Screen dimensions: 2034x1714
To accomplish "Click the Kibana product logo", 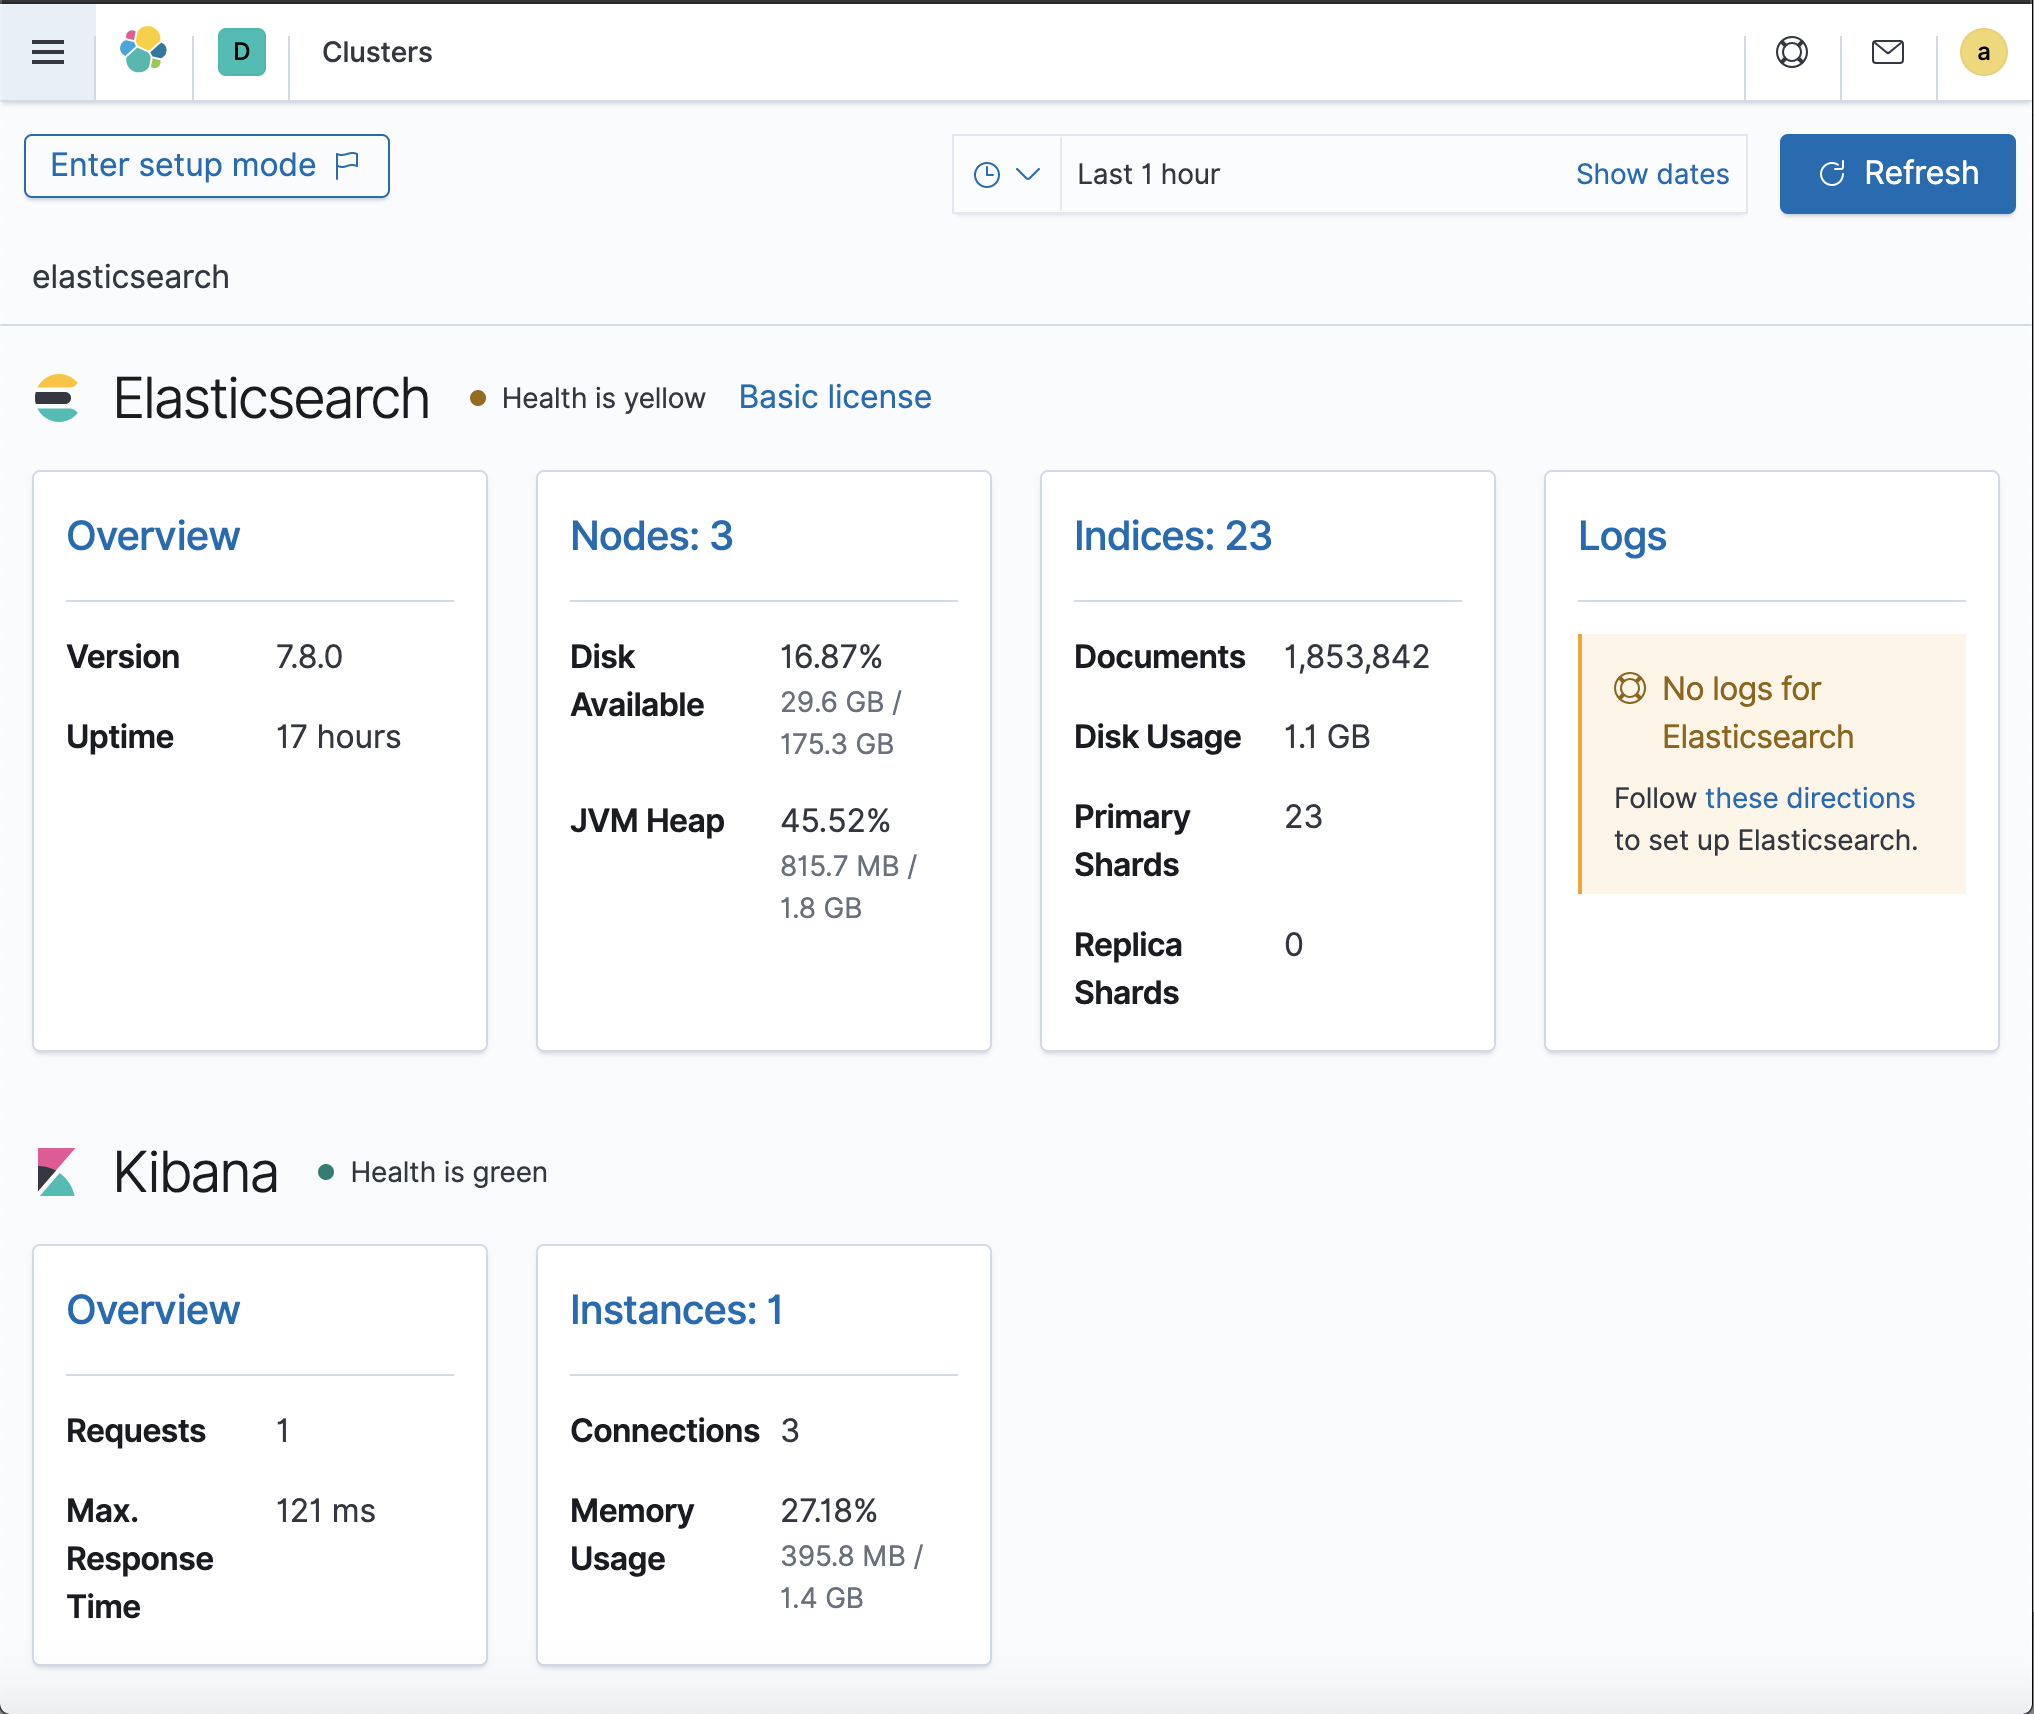I will 57,1172.
